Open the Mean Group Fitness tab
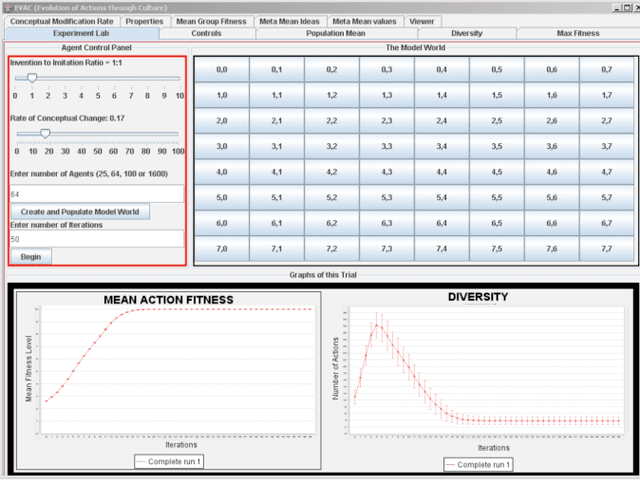 point(209,20)
